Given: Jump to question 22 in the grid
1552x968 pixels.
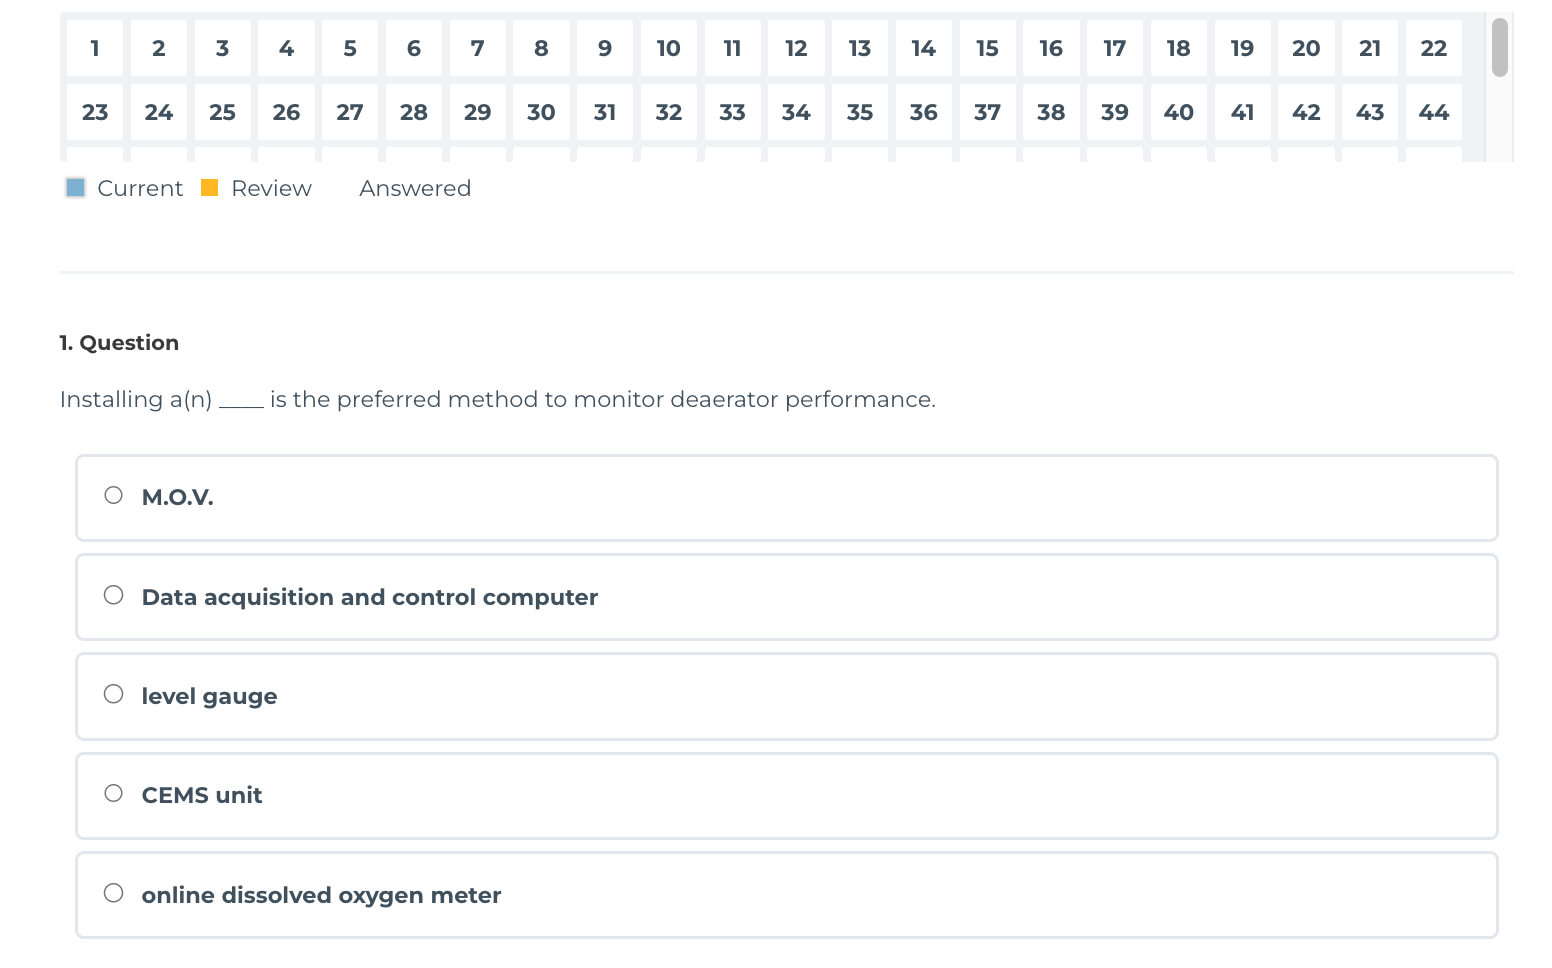Looking at the screenshot, I should [x=1433, y=48].
